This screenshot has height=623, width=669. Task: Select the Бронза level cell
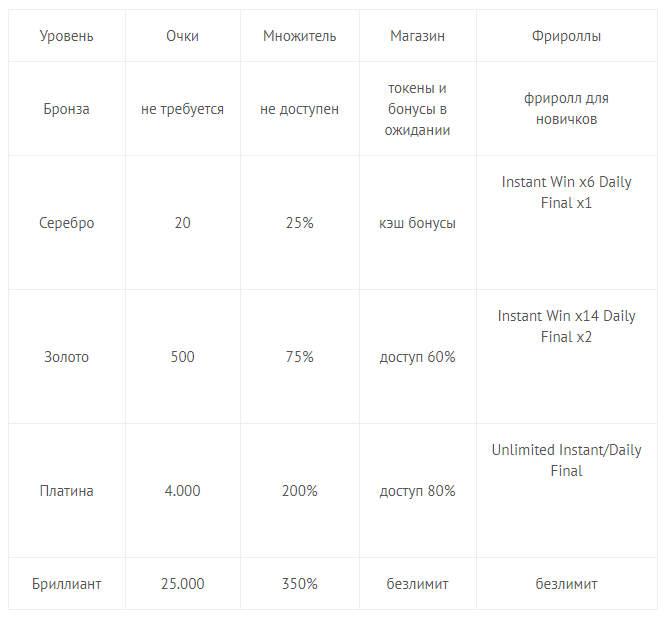pos(67,109)
